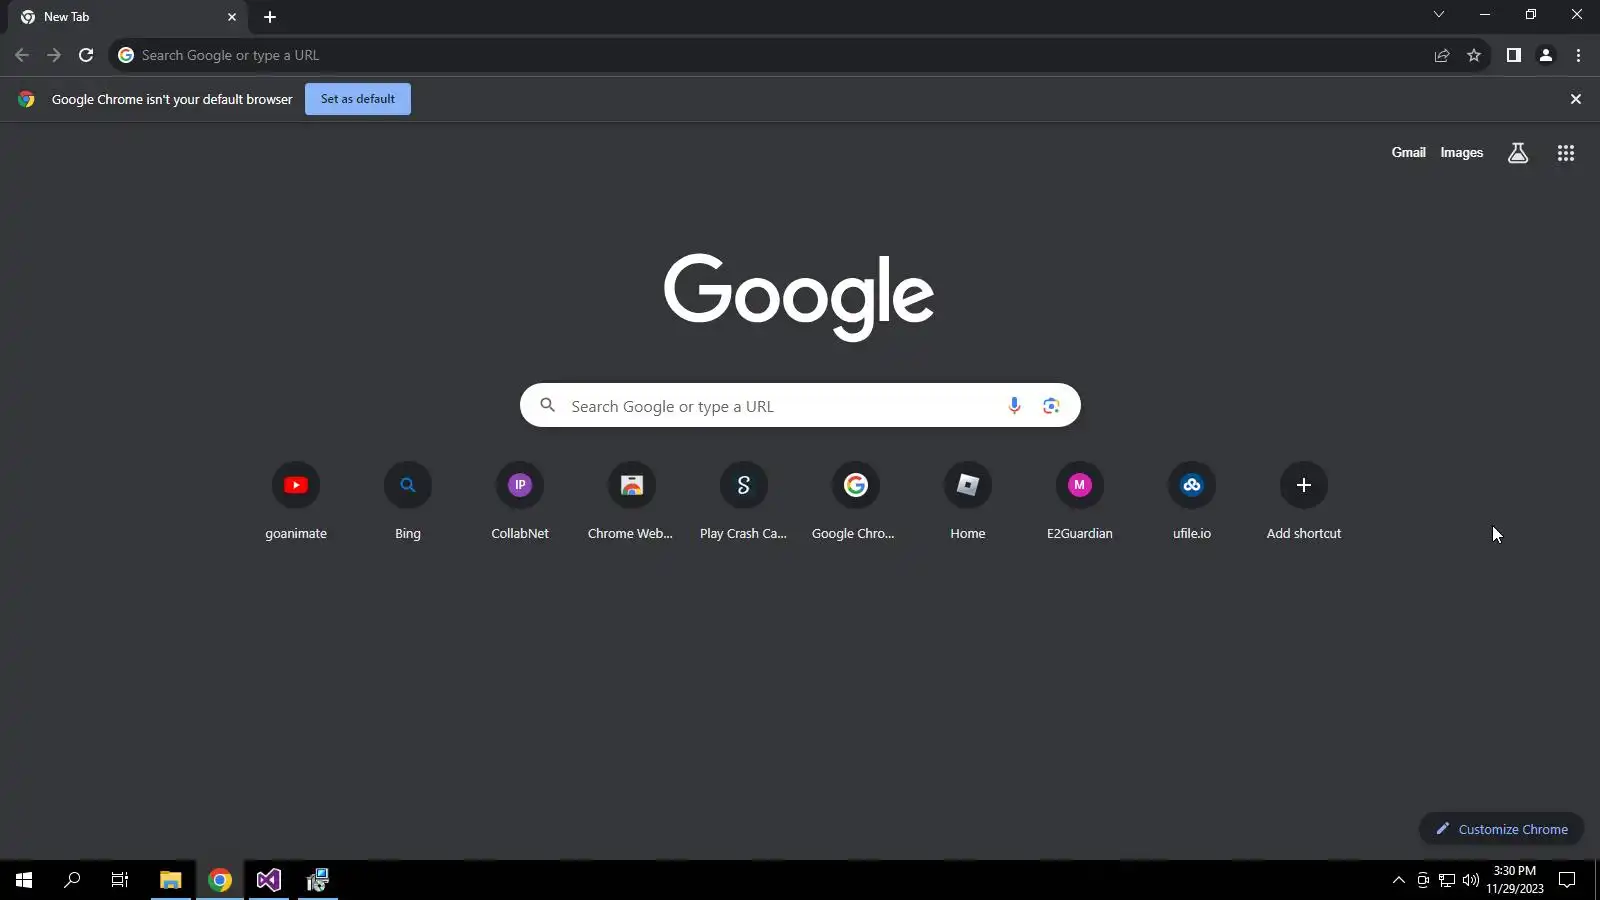Click the Set as default button
The width and height of the screenshot is (1600, 900).
[358, 99]
